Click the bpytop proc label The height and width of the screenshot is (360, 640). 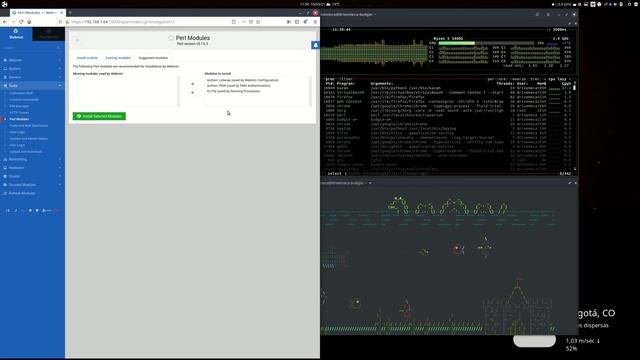pyautogui.click(x=329, y=79)
